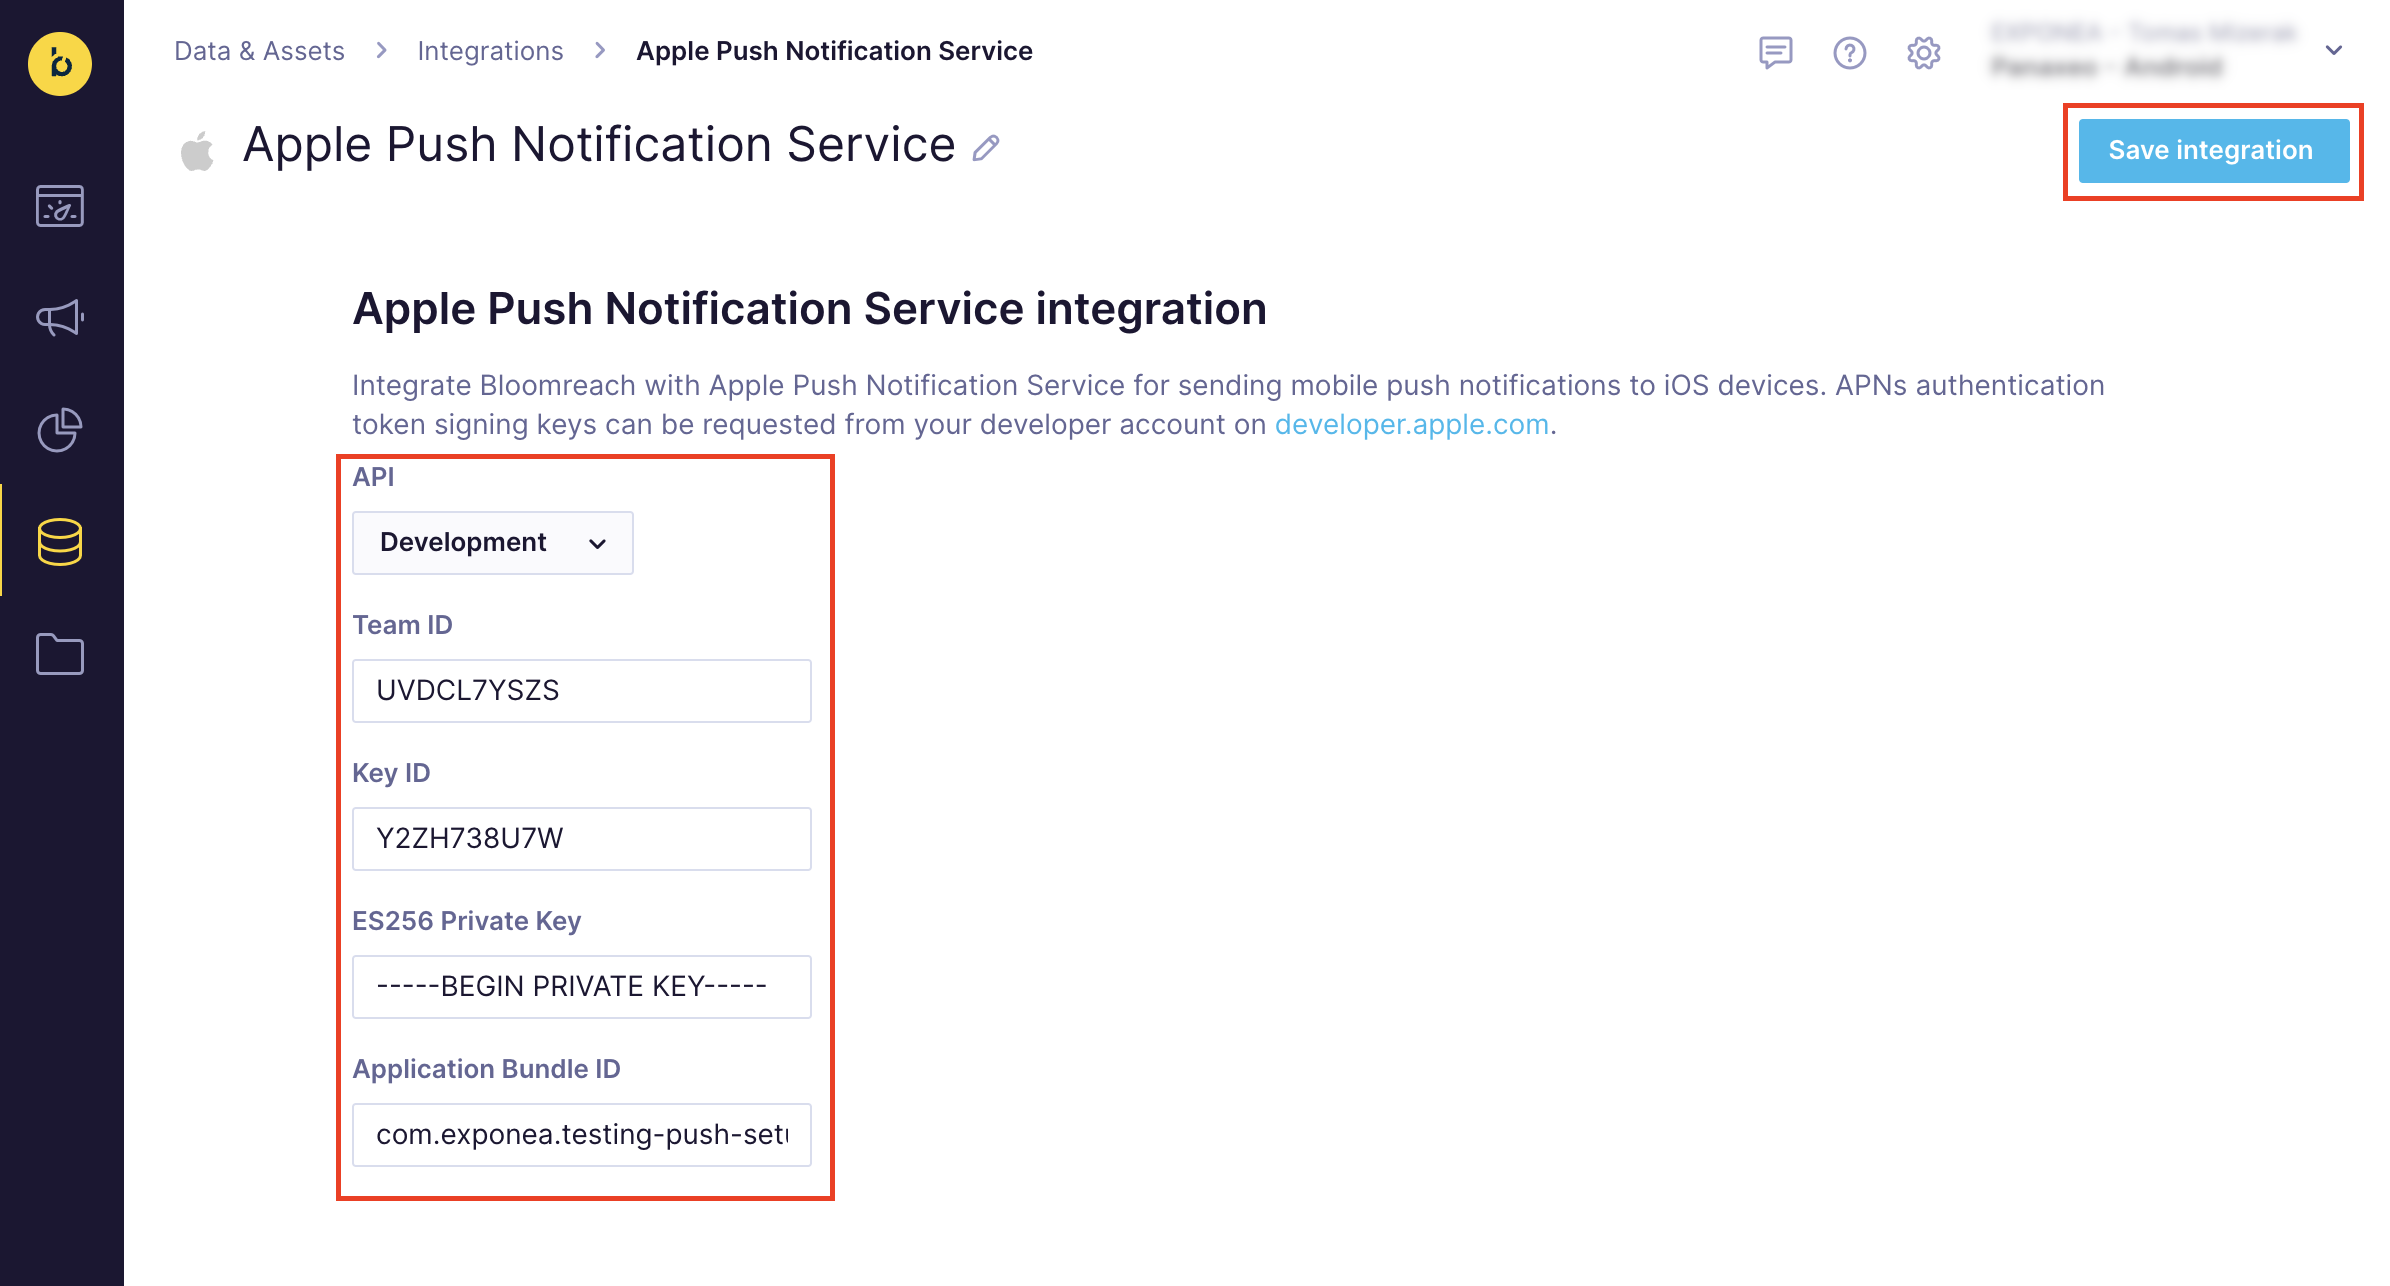
Task: Expand the account project switcher chevron
Action: click(2333, 50)
